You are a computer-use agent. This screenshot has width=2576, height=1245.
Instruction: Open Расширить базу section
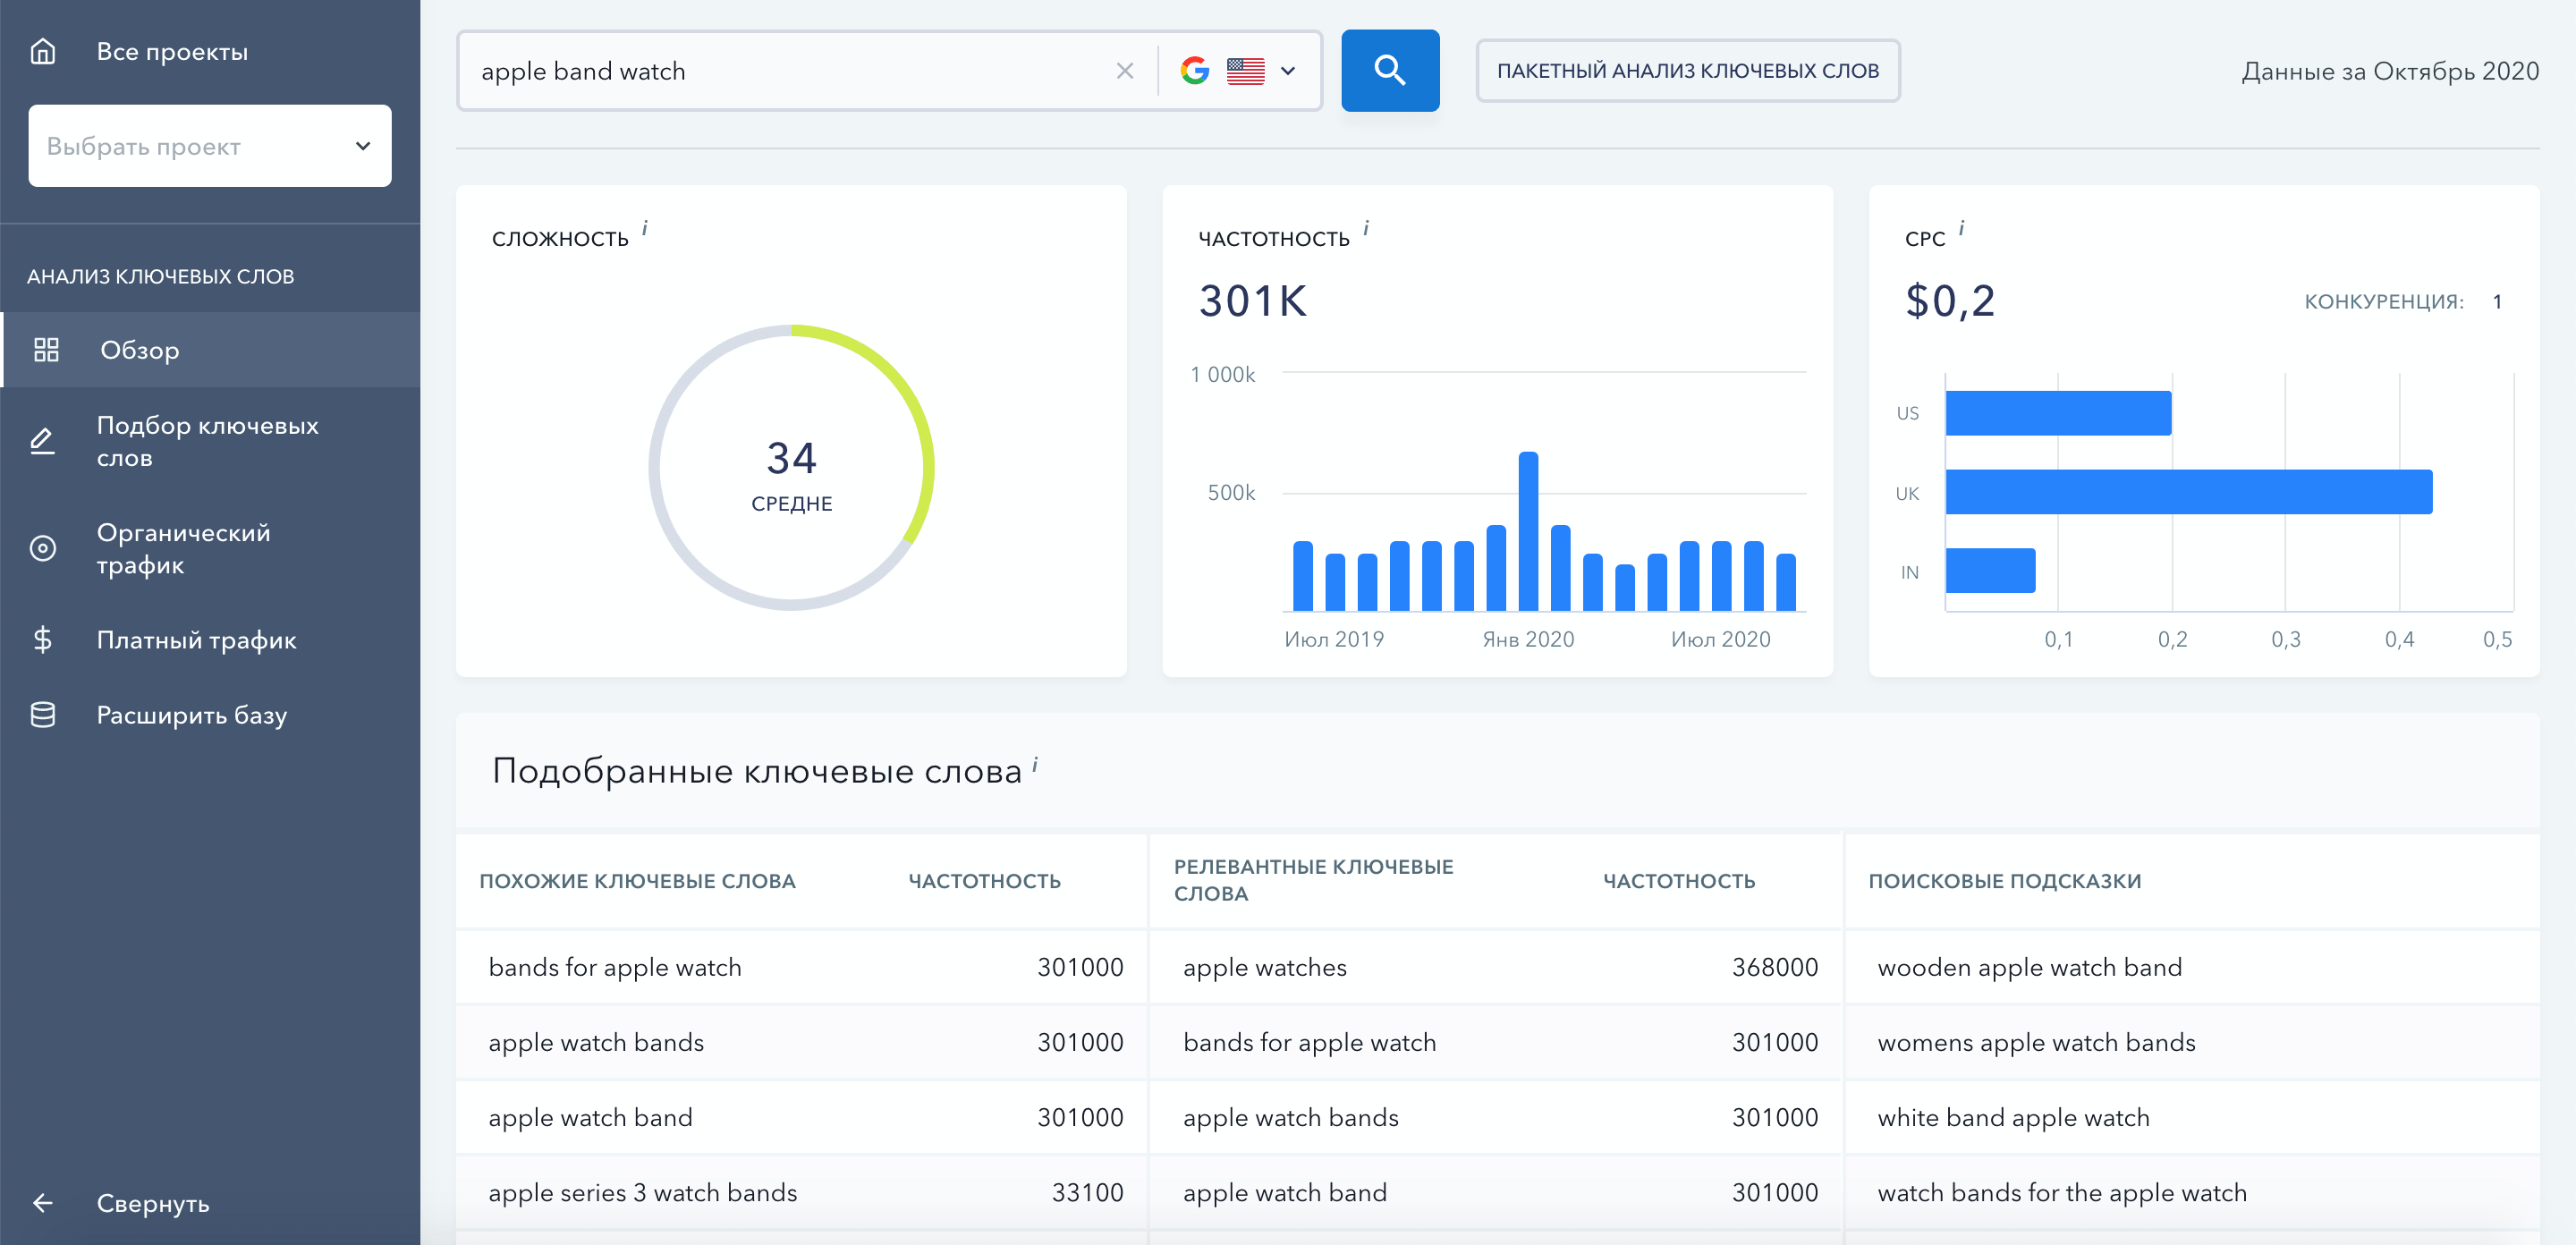click(x=192, y=715)
